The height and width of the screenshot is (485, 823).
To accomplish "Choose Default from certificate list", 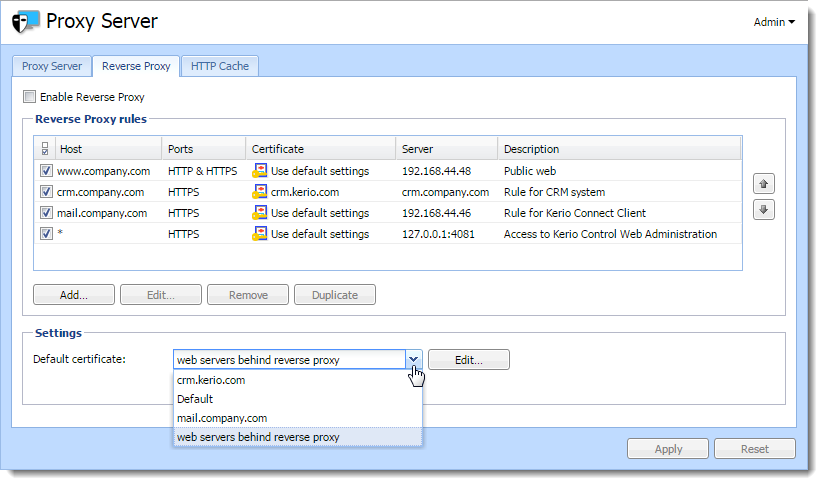I will point(298,399).
